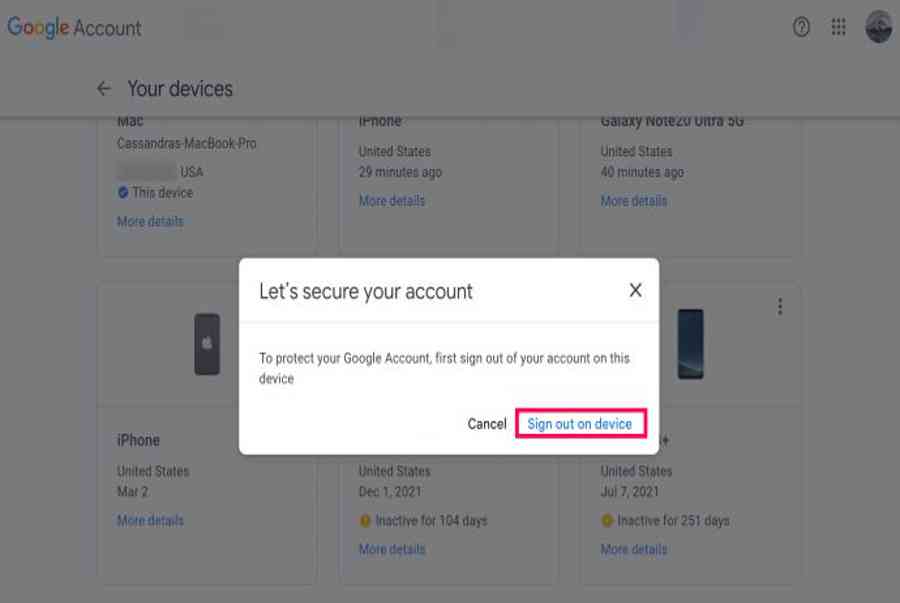900x603 pixels.
Task: Open Google Help via question mark icon
Action: point(801,28)
